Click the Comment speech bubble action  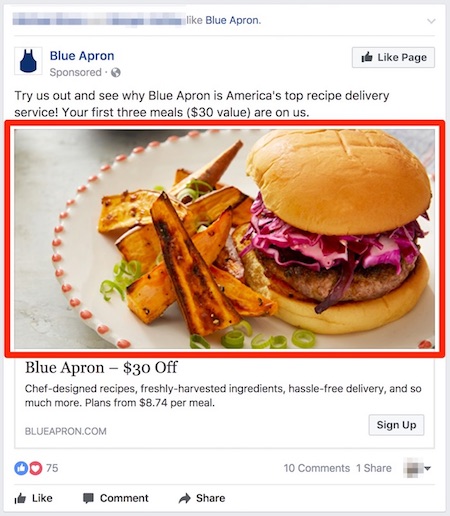[115, 498]
